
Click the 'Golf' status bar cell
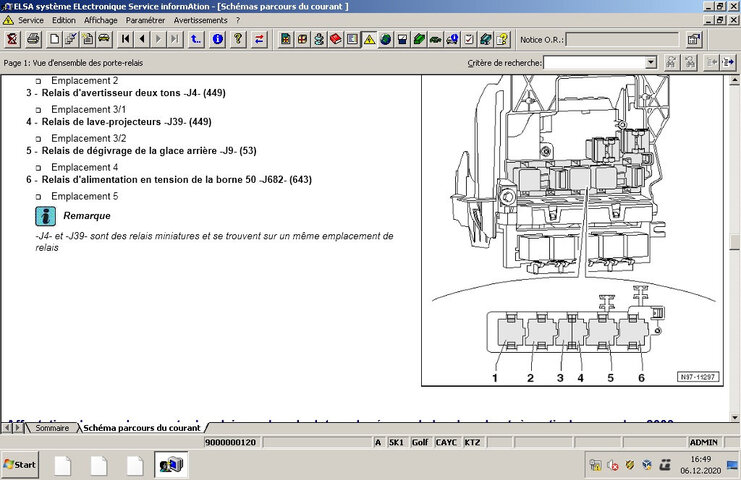coord(420,442)
